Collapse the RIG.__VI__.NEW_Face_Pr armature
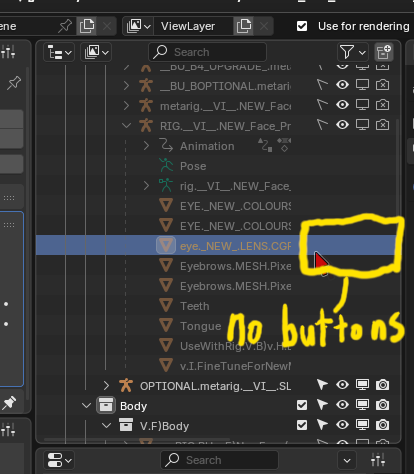The height and width of the screenshot is (474, 414). coord(126,126)
